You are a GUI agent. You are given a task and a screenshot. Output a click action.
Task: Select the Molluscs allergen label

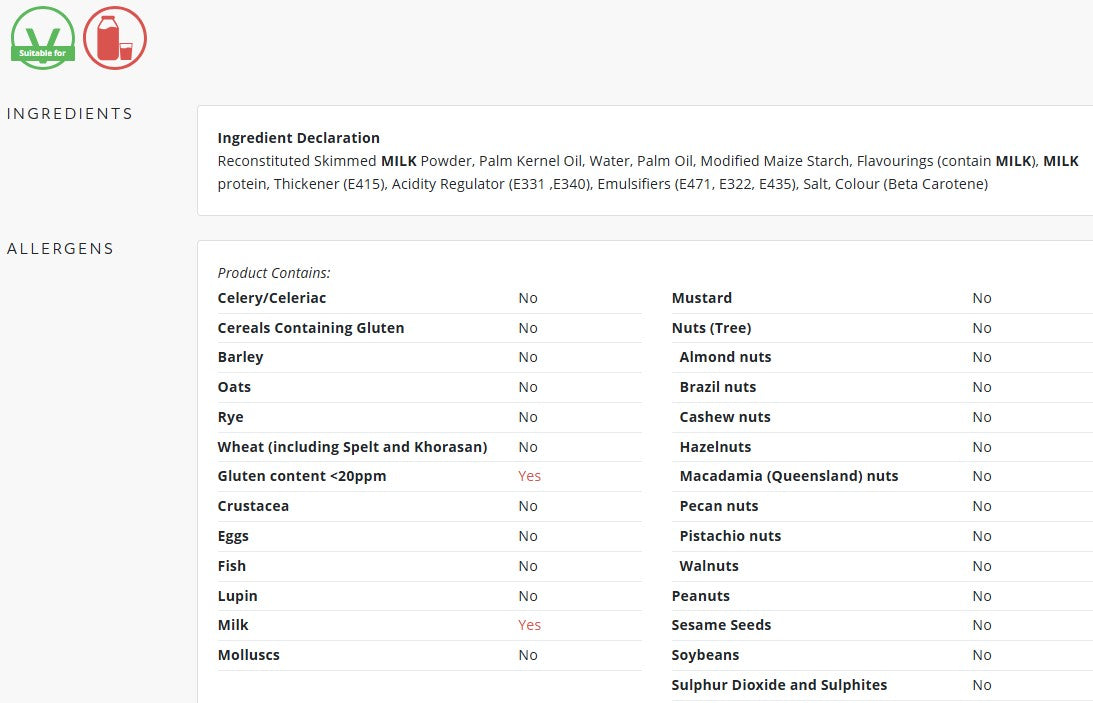pyautogui.click(x=248, y=655)
